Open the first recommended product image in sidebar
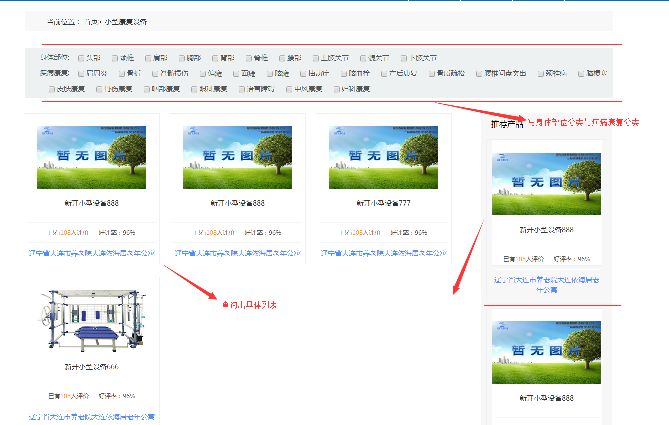The height and width of the screenshot is (425, 669). pos(546,184)
